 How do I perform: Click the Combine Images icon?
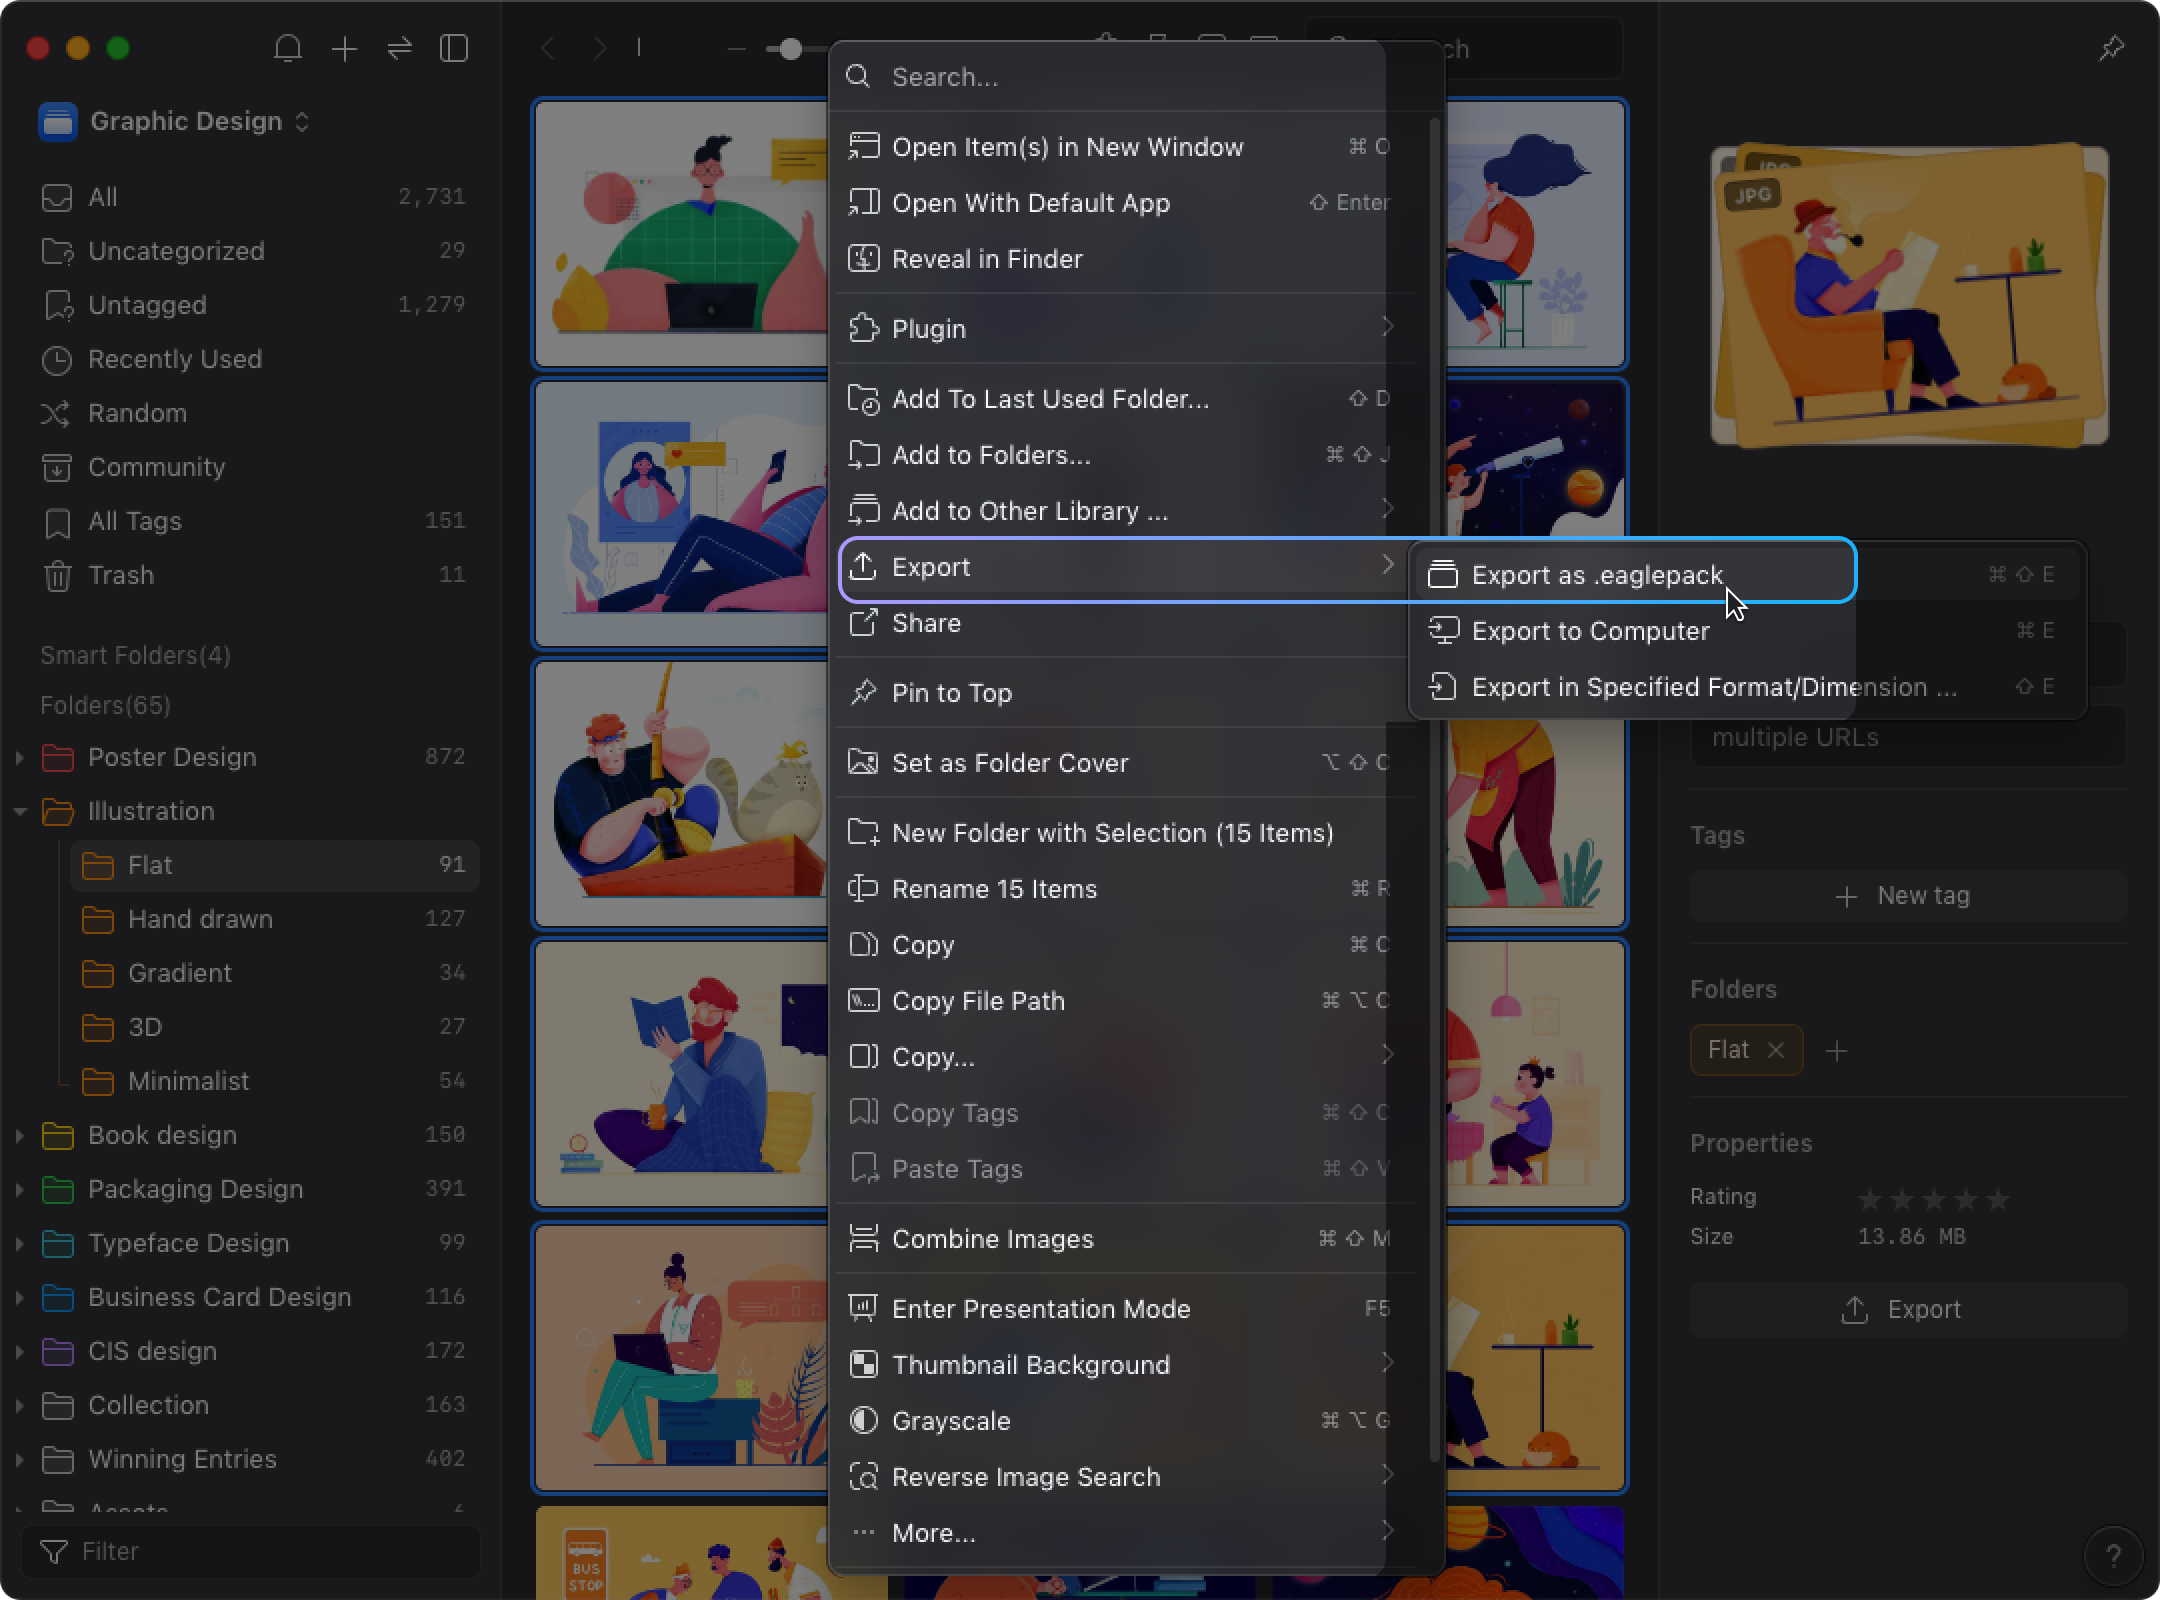[864, 1239]
